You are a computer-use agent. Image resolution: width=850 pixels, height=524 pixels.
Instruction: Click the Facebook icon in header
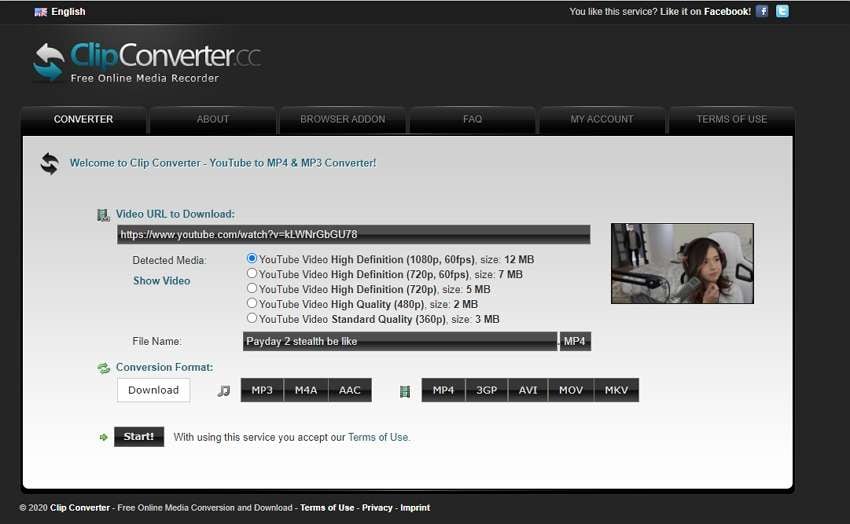762,11
